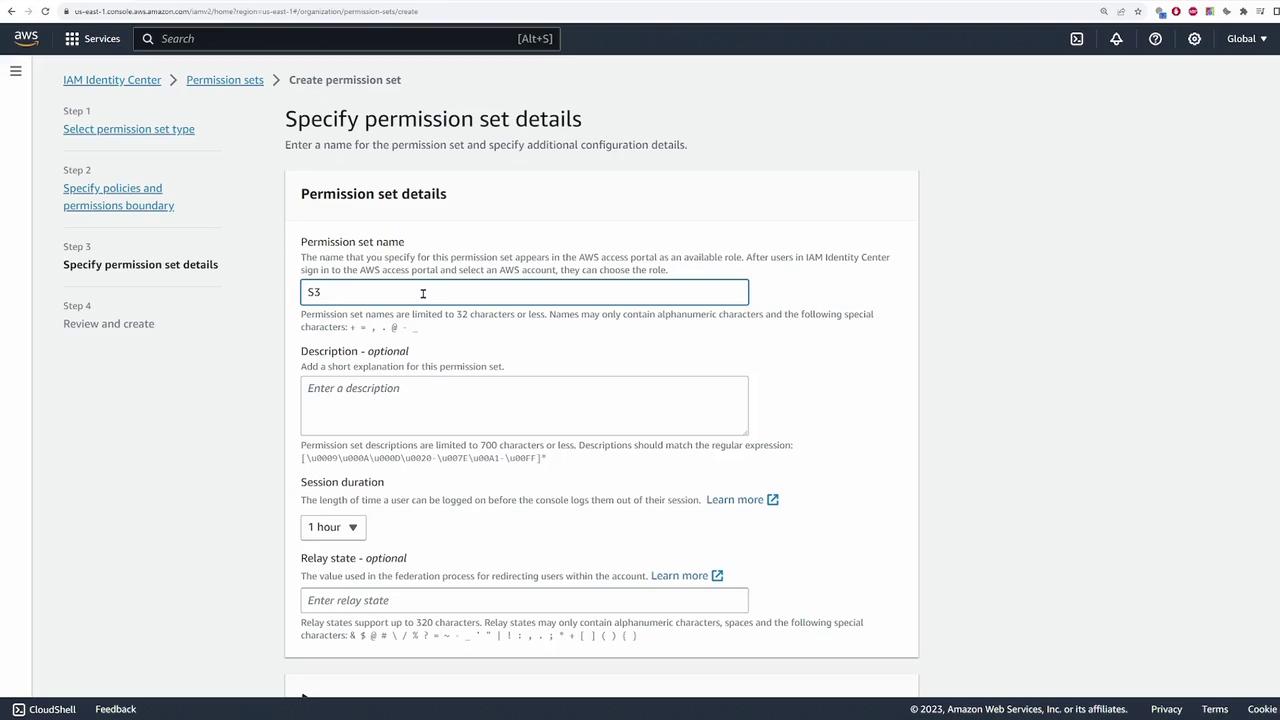Screen dimensions: 1280x720
Task: Open the CloudShell button in footer
Action: click(44, 709)
